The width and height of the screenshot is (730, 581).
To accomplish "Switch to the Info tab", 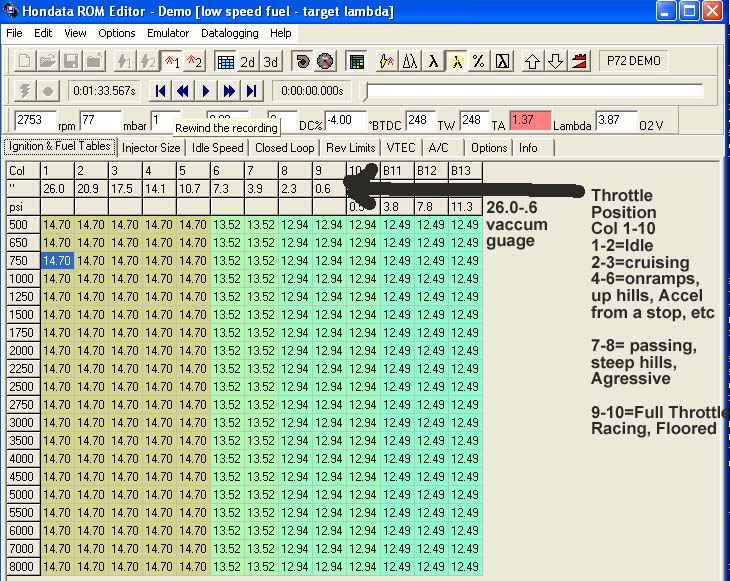I will pyautogui.click(x=528, y=148).
